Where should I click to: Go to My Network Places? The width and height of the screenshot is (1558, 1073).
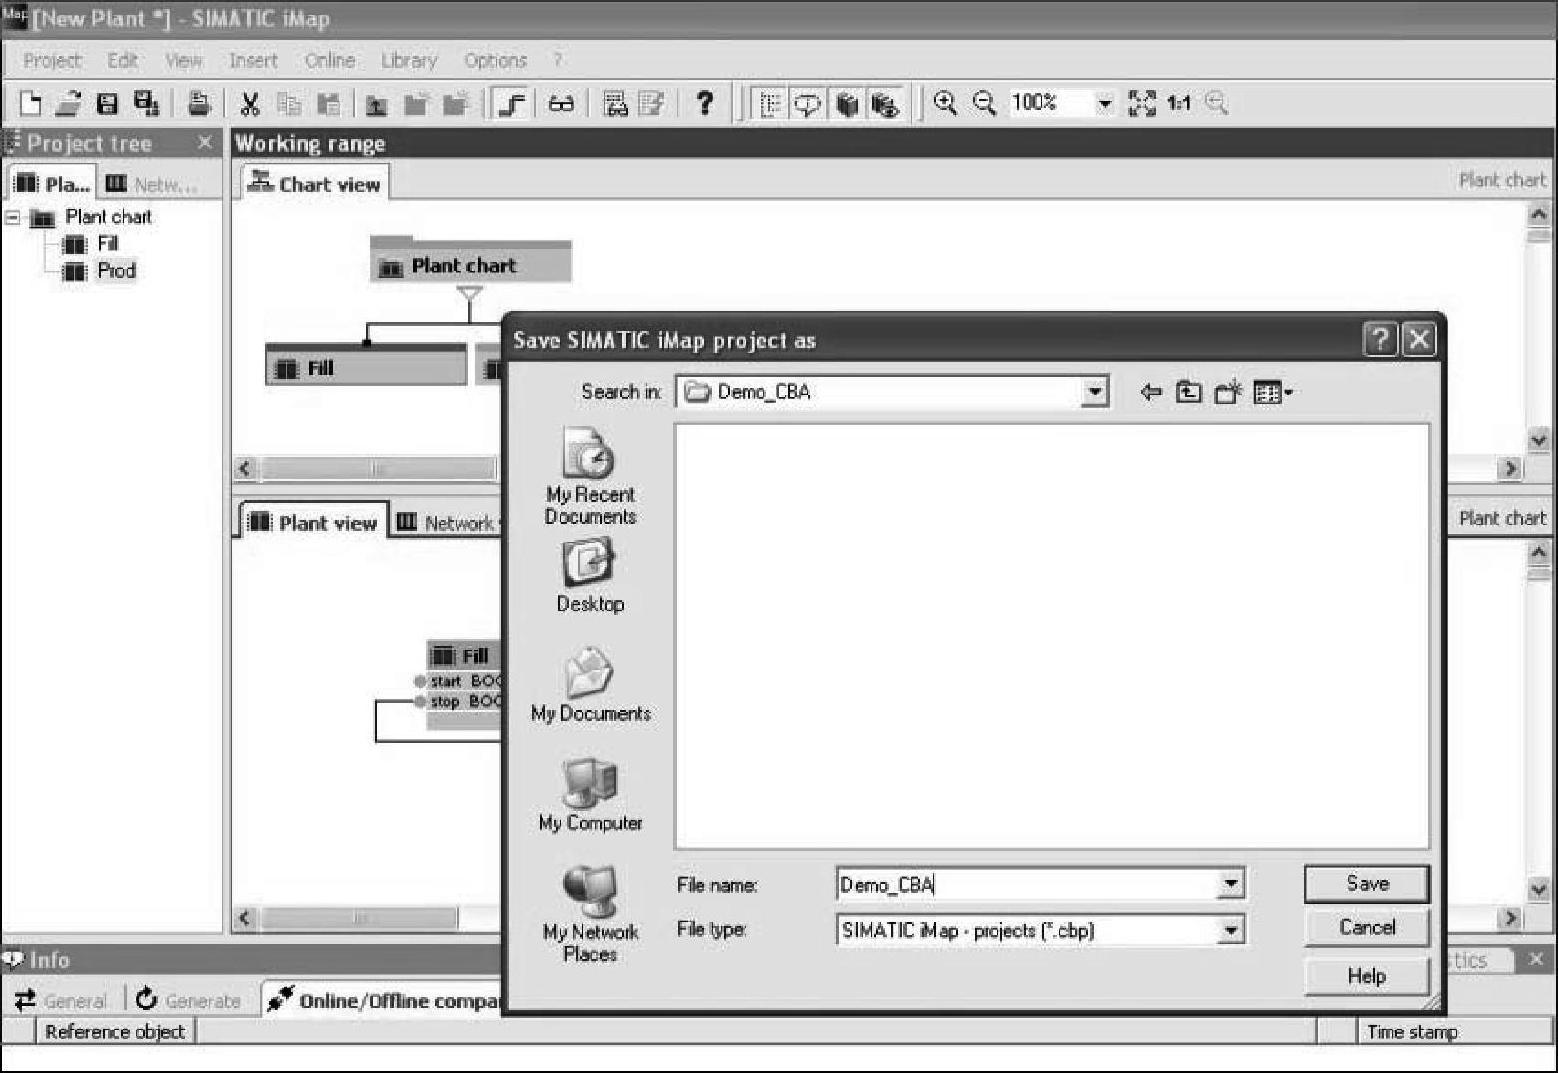click(x=590, y=914)
